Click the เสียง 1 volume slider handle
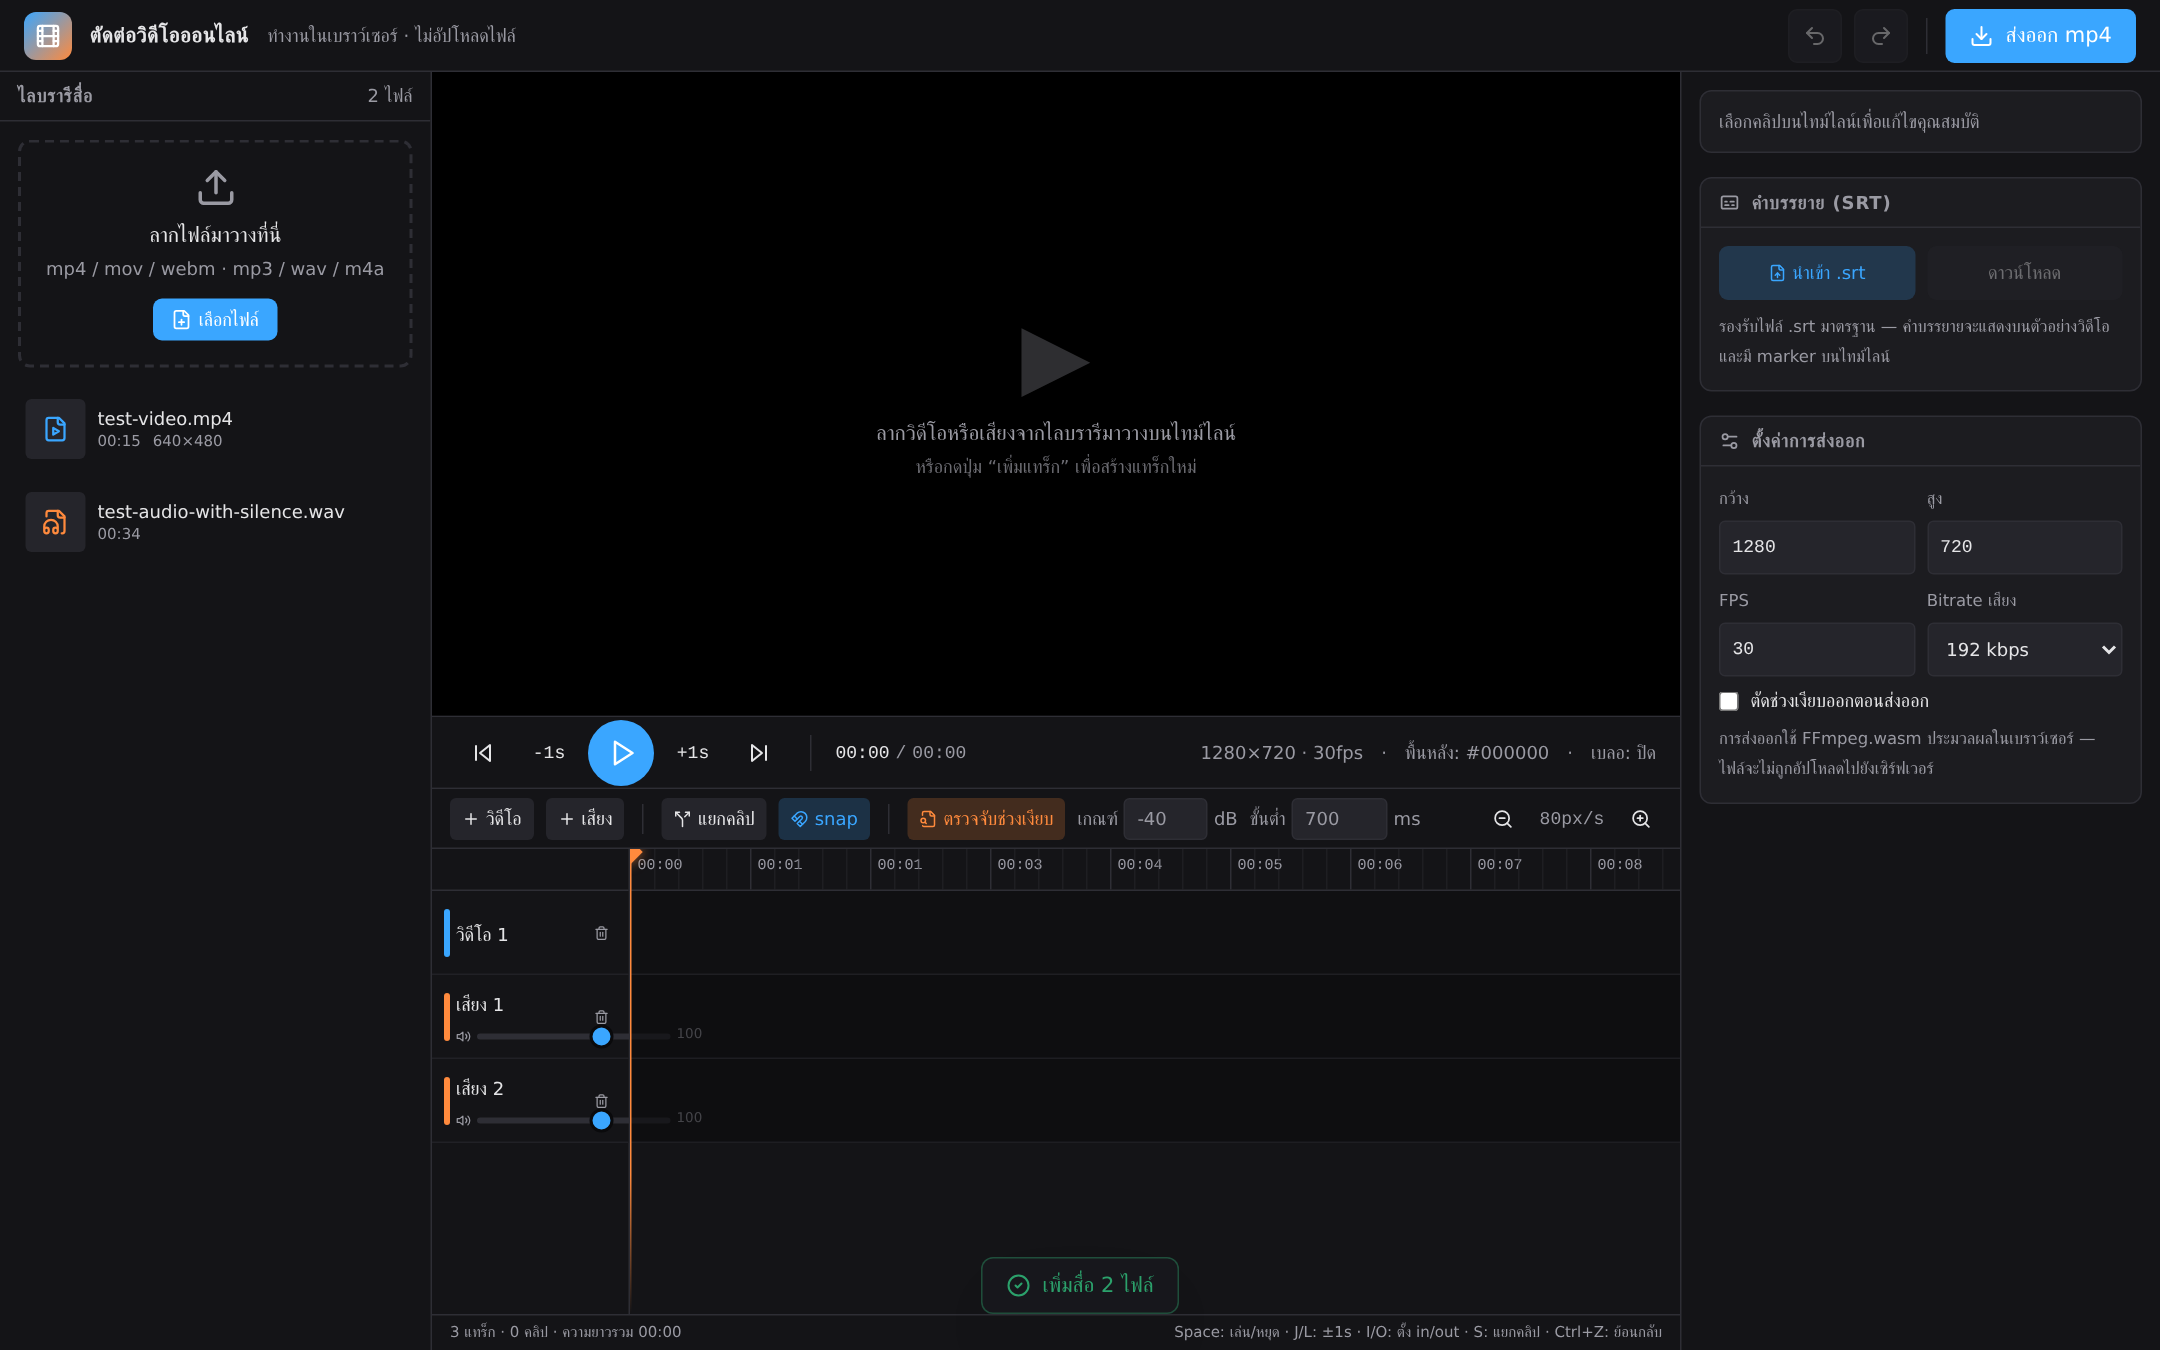 [601, 1037]
